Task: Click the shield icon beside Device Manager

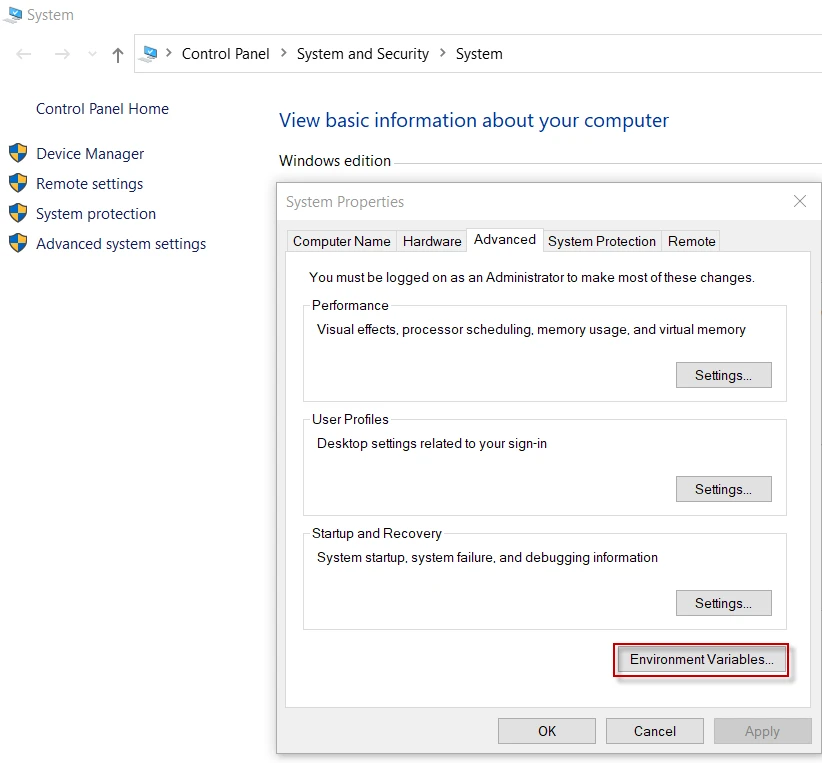Action: click(18, 153)
